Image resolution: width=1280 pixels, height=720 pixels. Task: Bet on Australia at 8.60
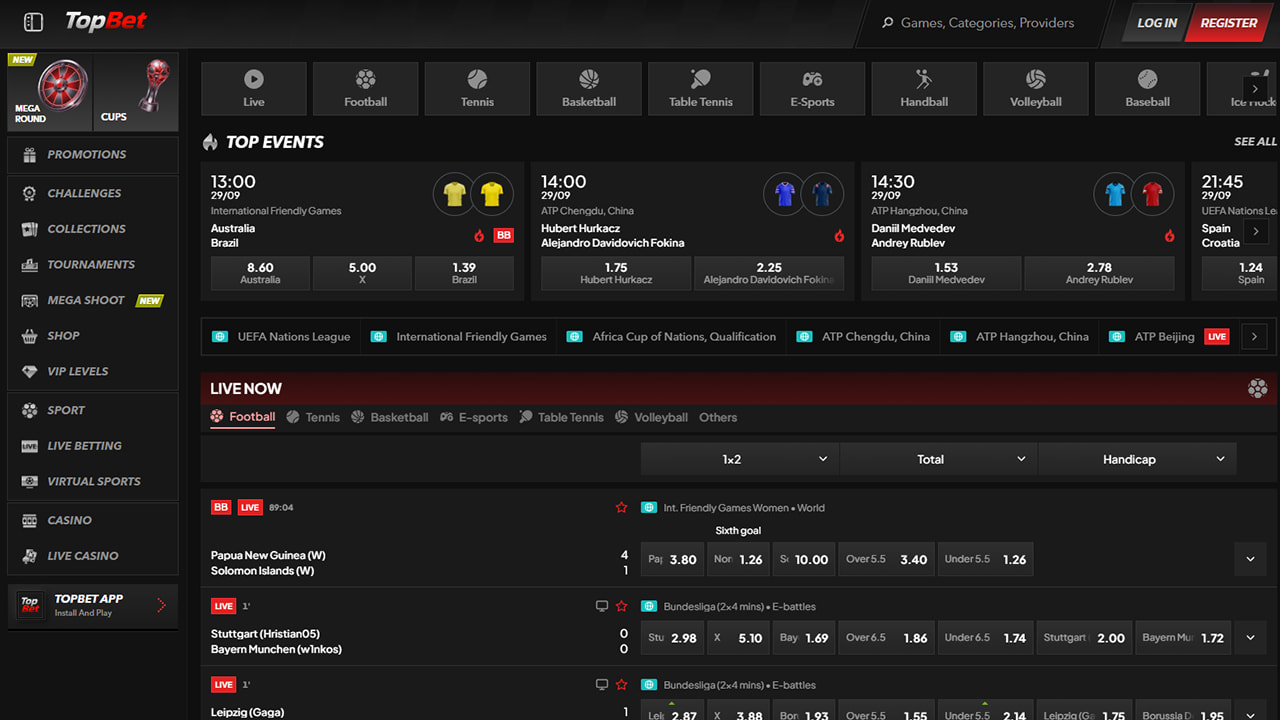(260, 273)
